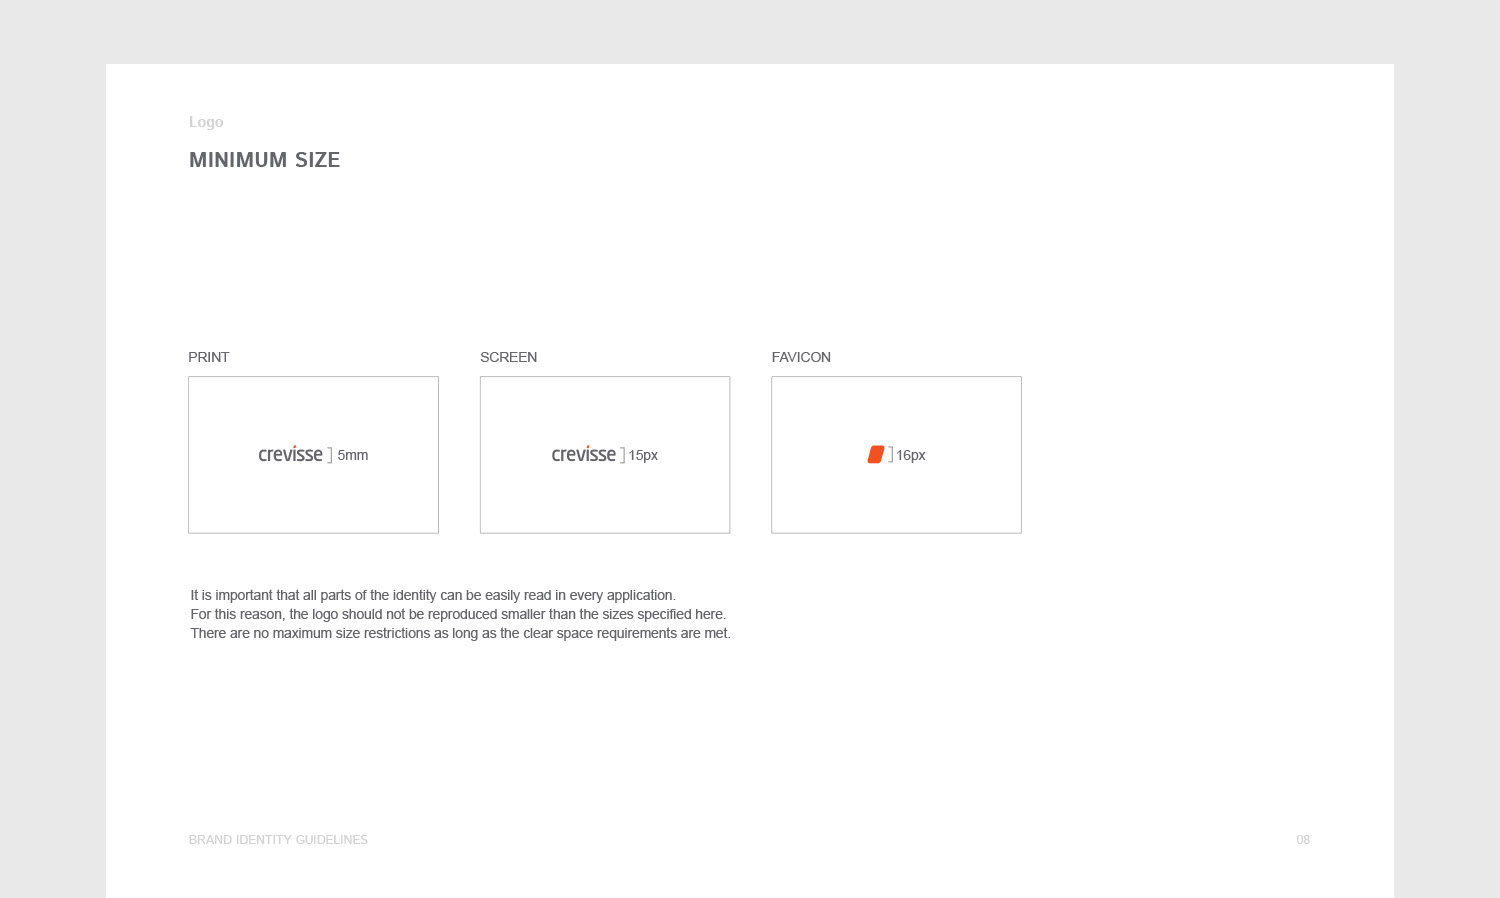Click the crevisse logo in PRINT box
Viewport: 1500px width, 898px height.
pos(290,454)
